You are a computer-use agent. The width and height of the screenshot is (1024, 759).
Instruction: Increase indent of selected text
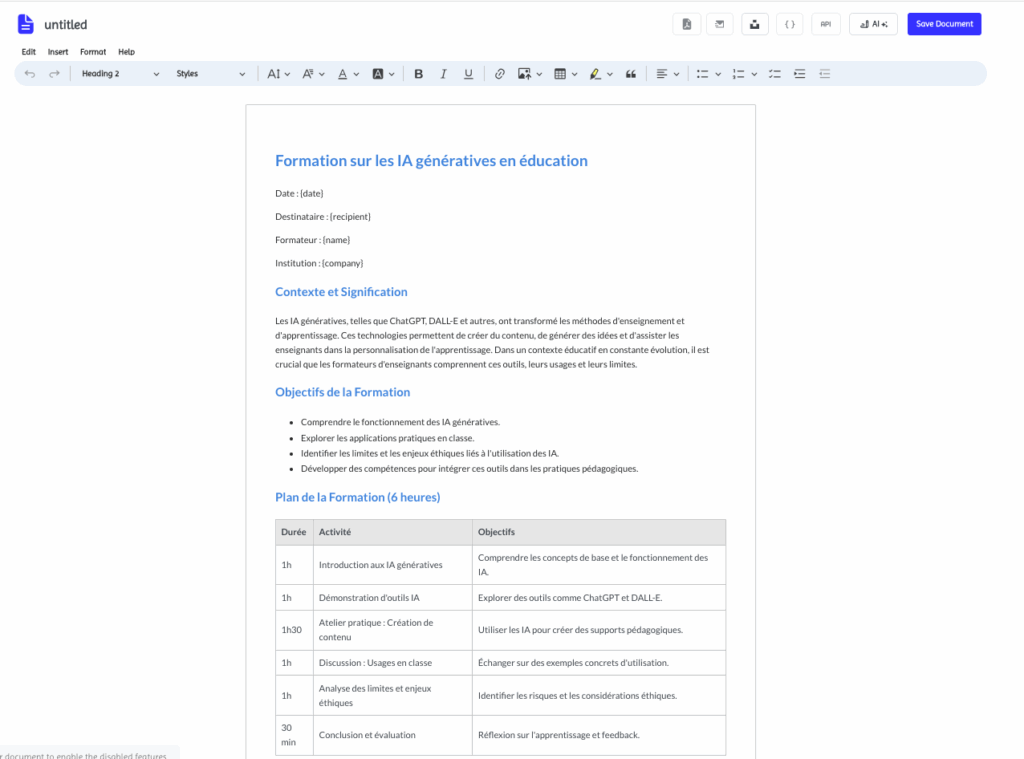pyautogui.click(x=799, y=74)
